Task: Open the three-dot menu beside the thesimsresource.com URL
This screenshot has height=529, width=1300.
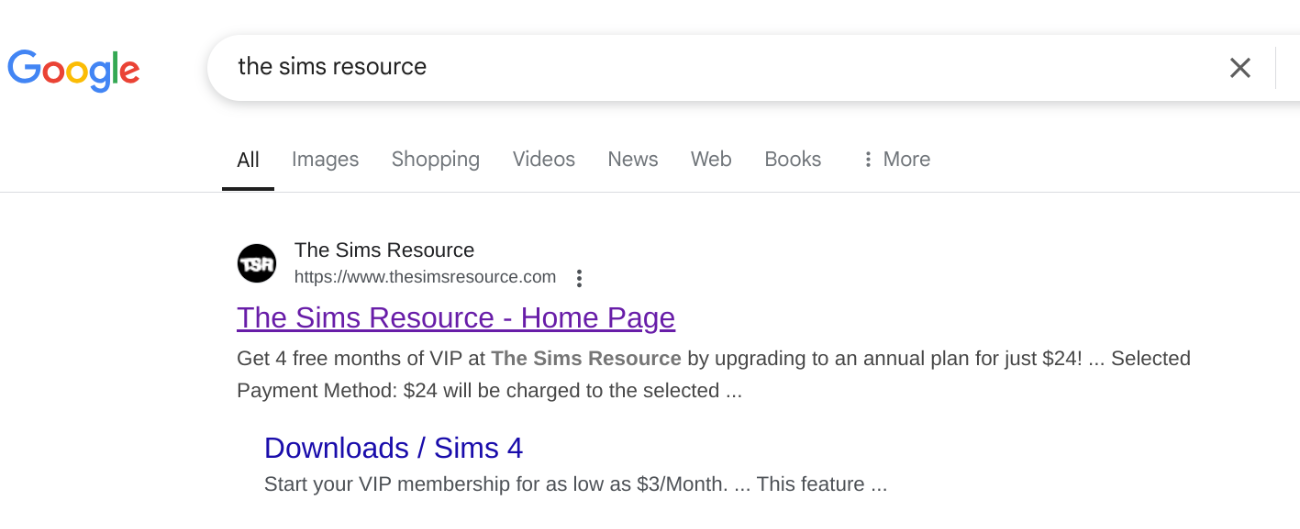Action: click(x=578, y=278)
